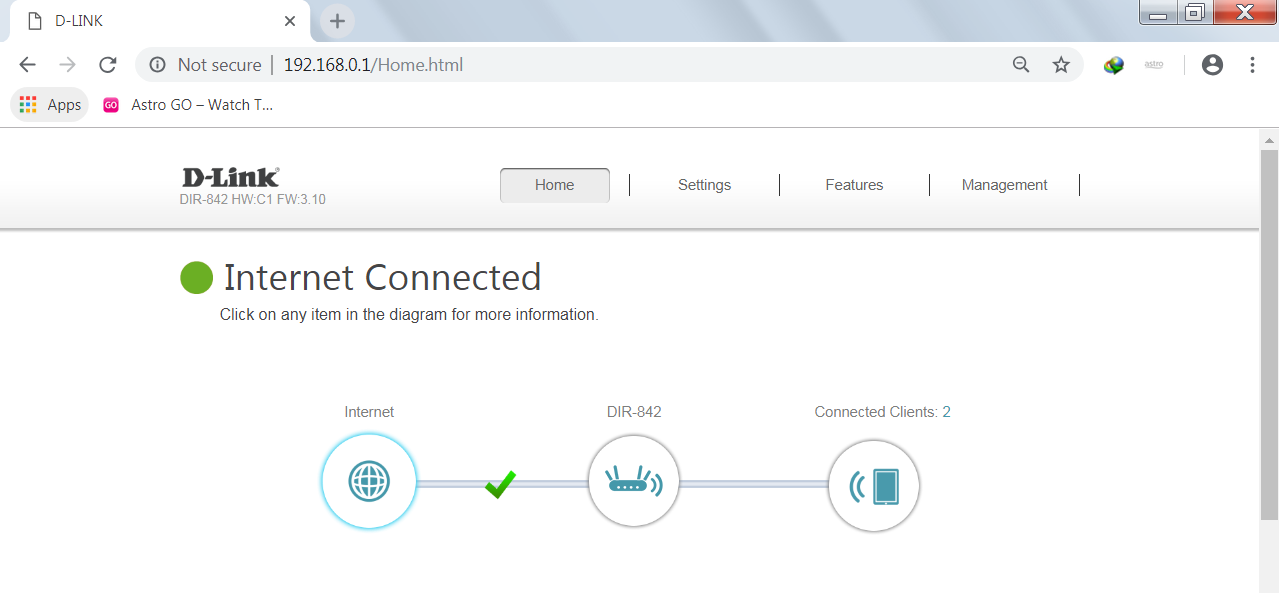Click the Connected Clients: 2 label
1279x593 pixels.
tap(882, 412)
